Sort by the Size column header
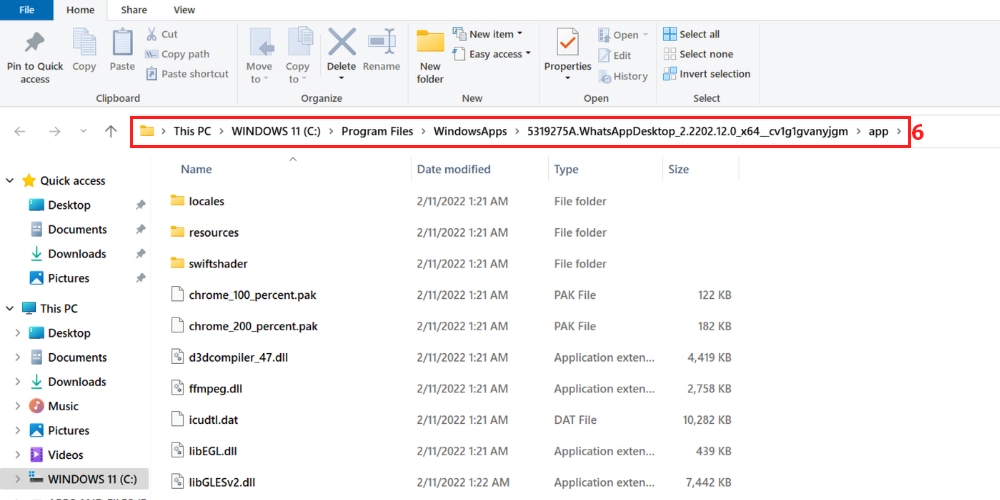The height and width of the screenshot is (500, 1000). [678, 169]
